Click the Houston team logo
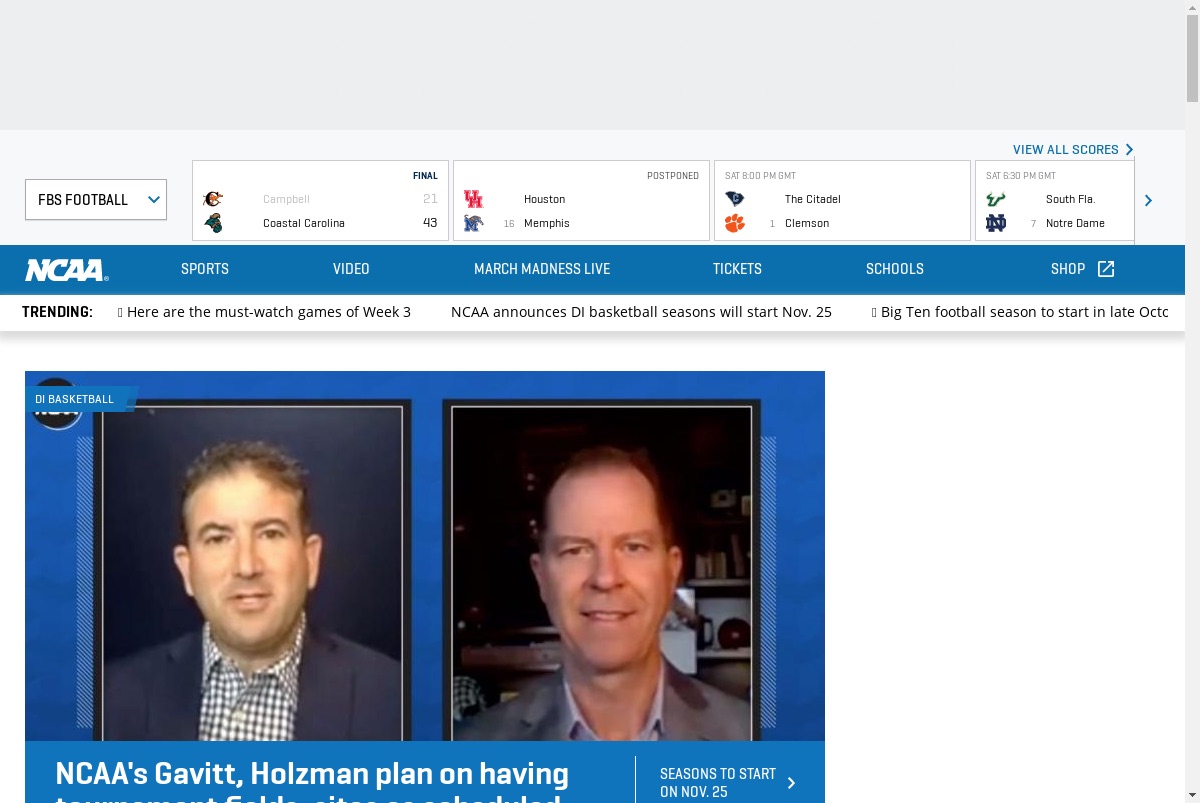Screen dimensions: 1200x803 click(x=473, y=199)
